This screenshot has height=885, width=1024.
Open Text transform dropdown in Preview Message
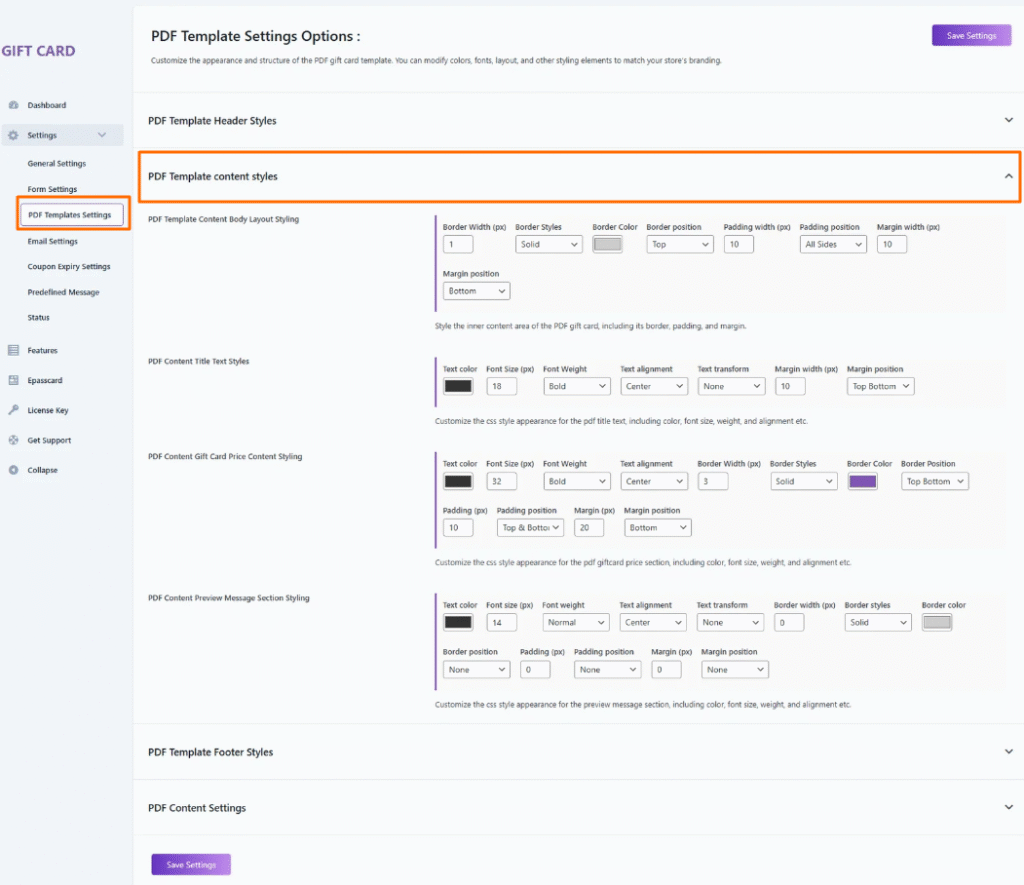click(730, 622)
